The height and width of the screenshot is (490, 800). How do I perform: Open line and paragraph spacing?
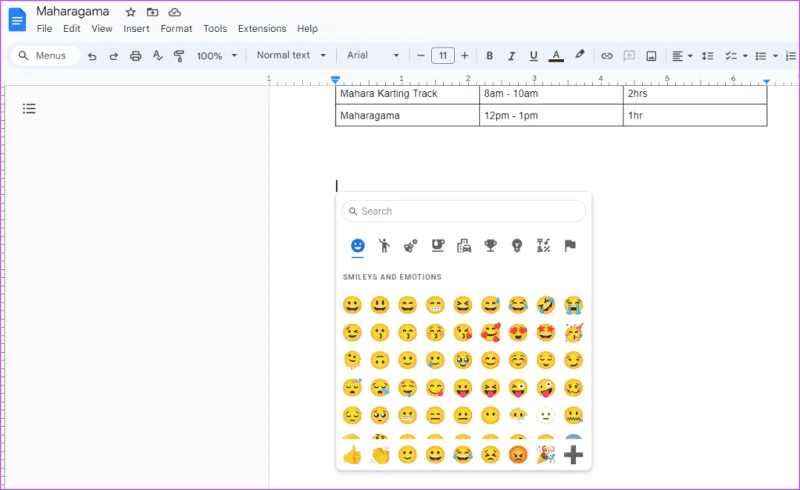click(707, 56)
